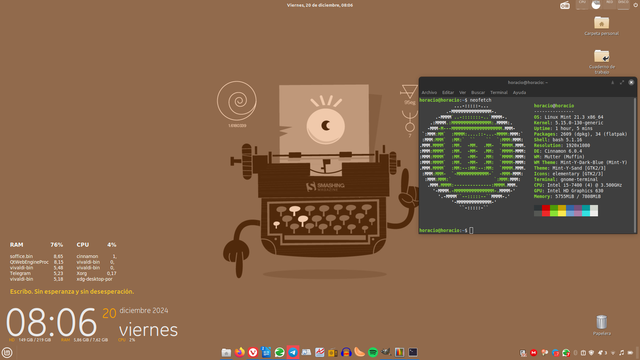
Task: Click the red MEGA tray icon
Action: (533, 353)
